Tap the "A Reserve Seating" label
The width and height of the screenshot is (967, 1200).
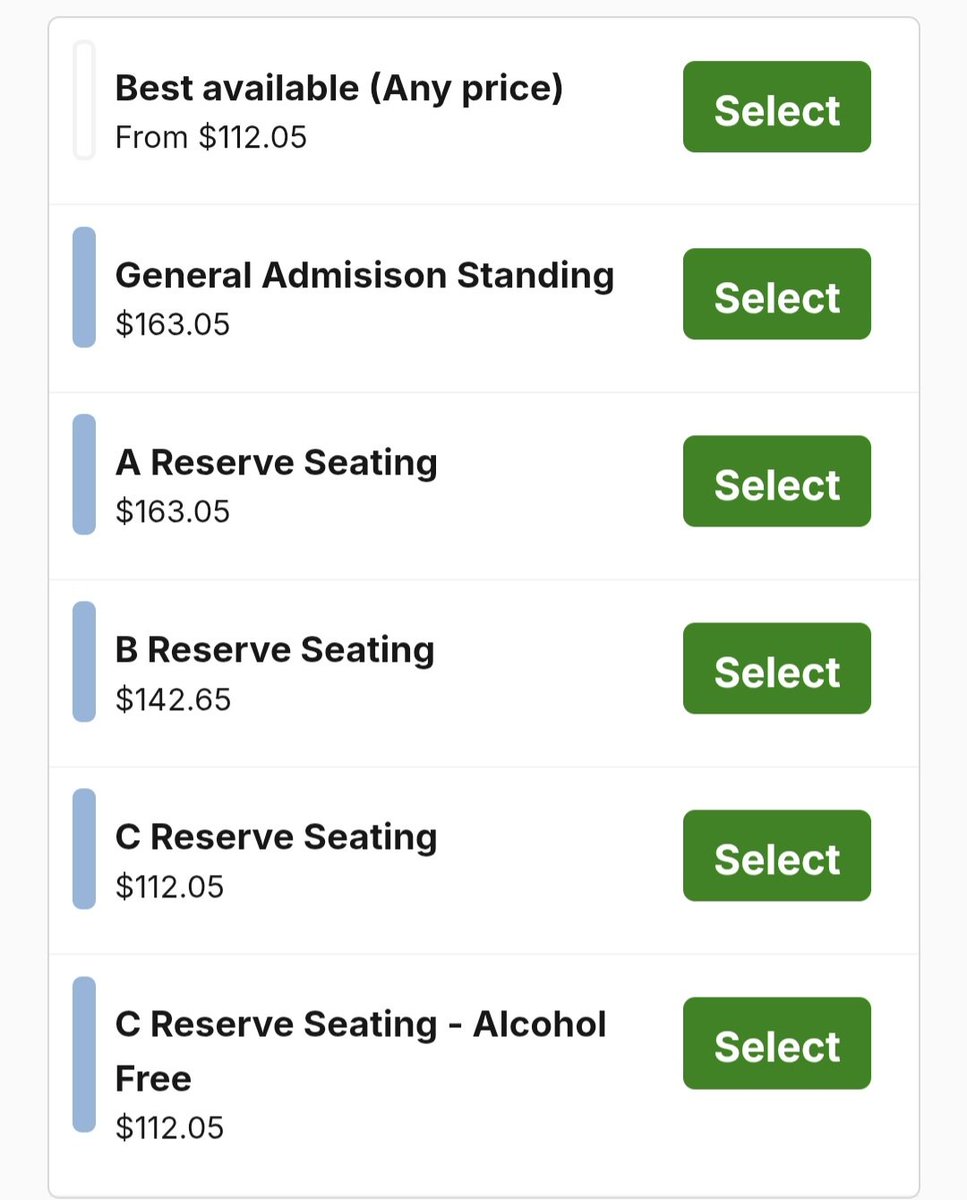[276, 463]
